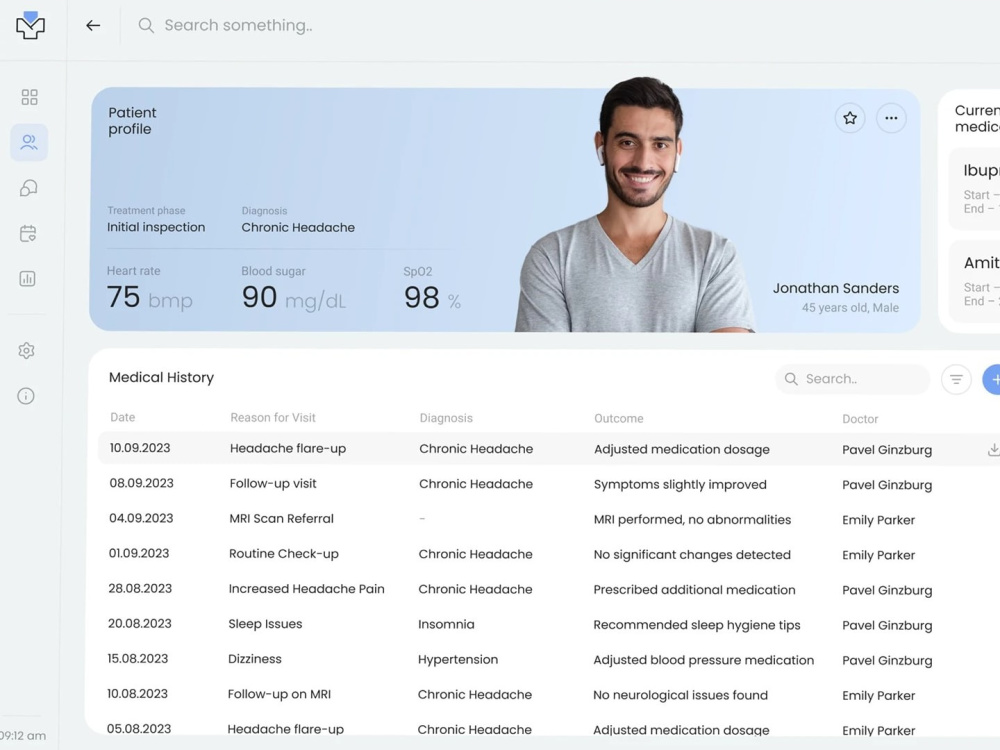
Task: Select the Sleep Issues entry
Action: click(x=265, y=624)
